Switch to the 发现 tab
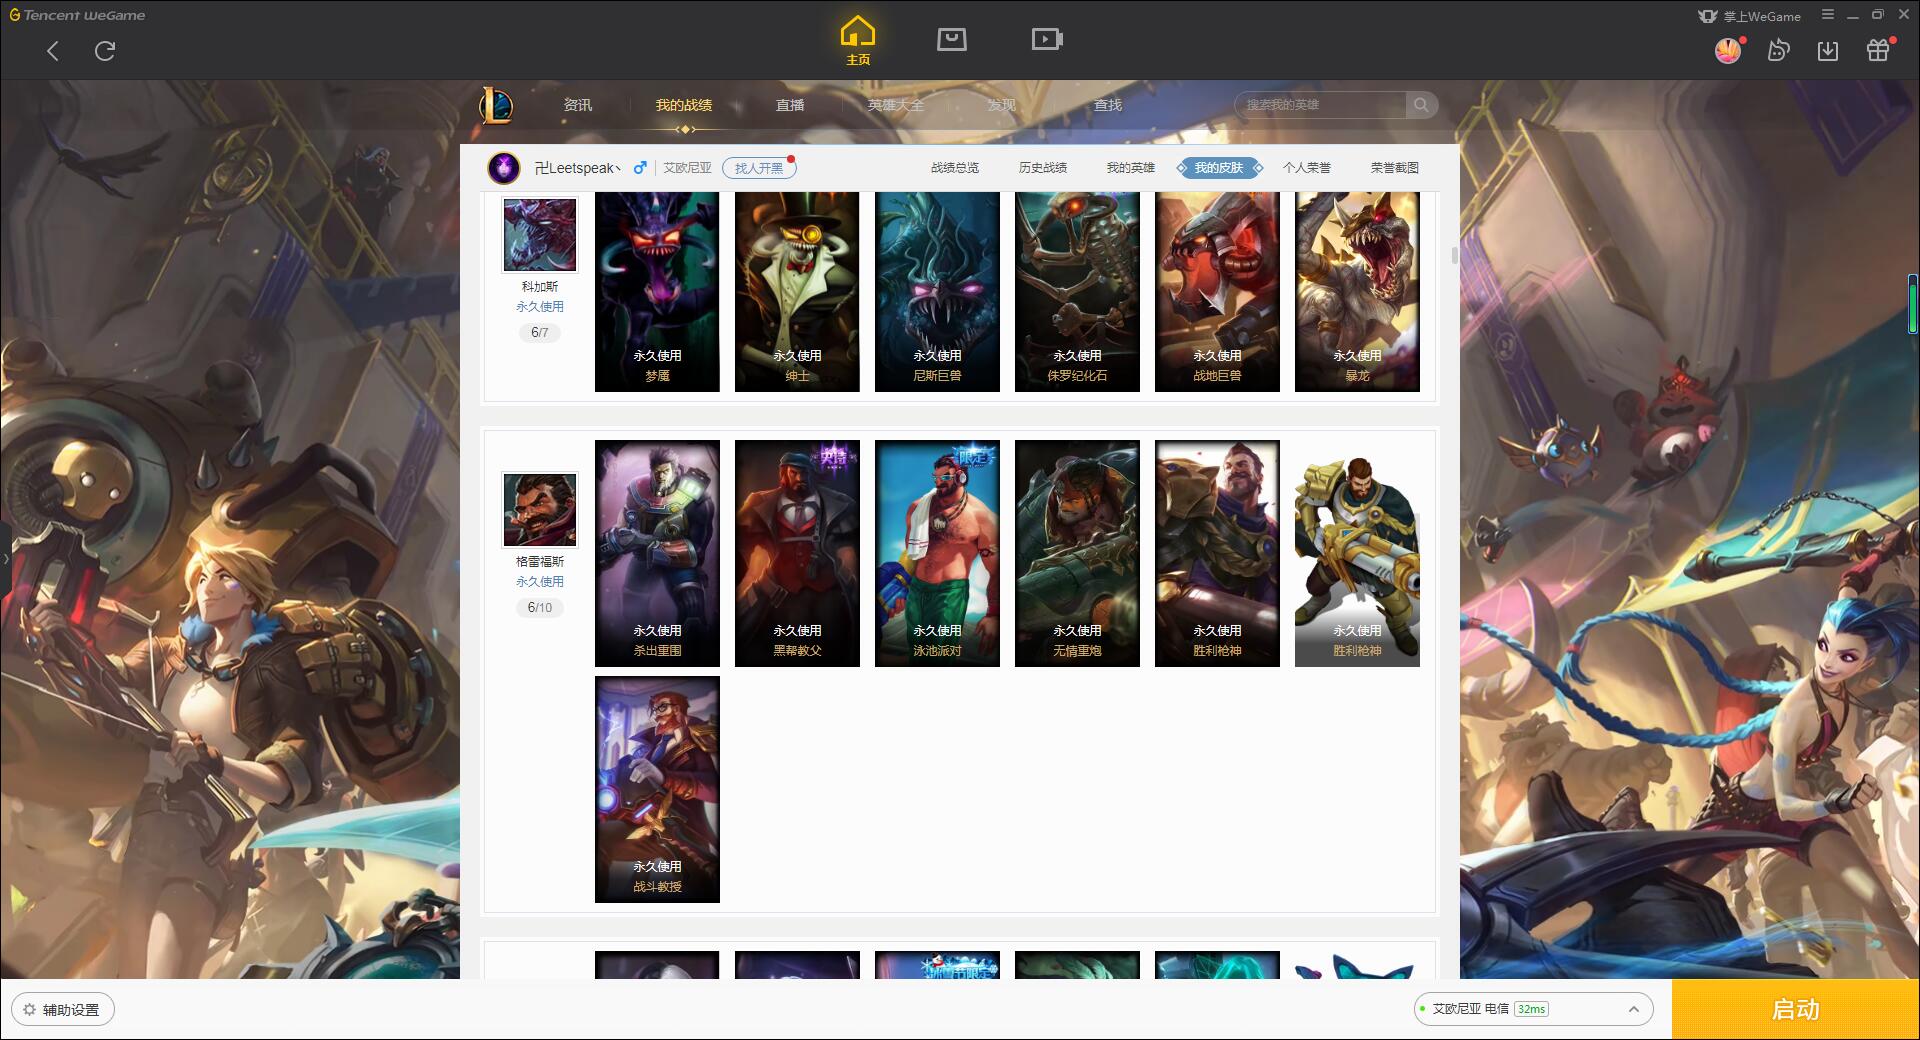This screenshot has height=1040, width=1920. 1002,105
